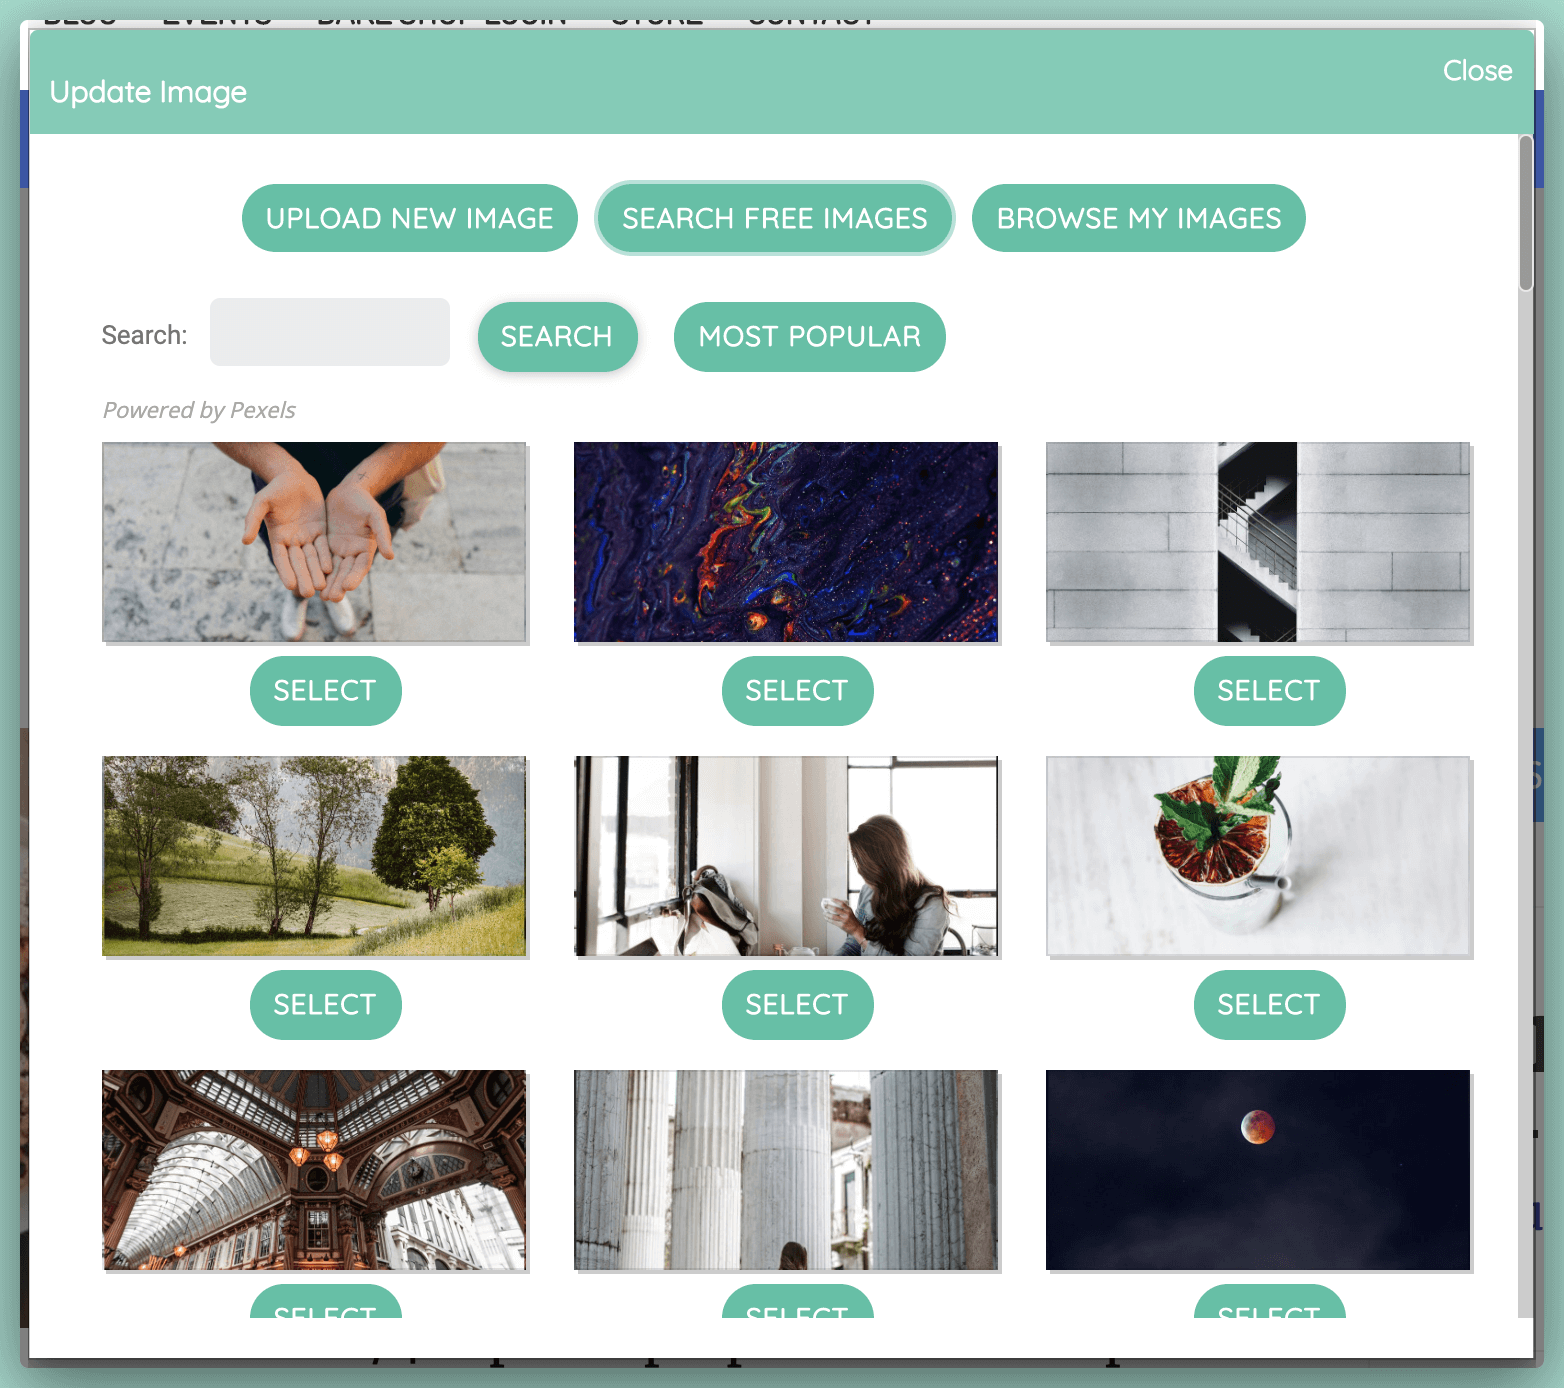Click the green hillside trees thumbnail
1564x1388 pixels.
pyautogui.click(x=314, y=856)
